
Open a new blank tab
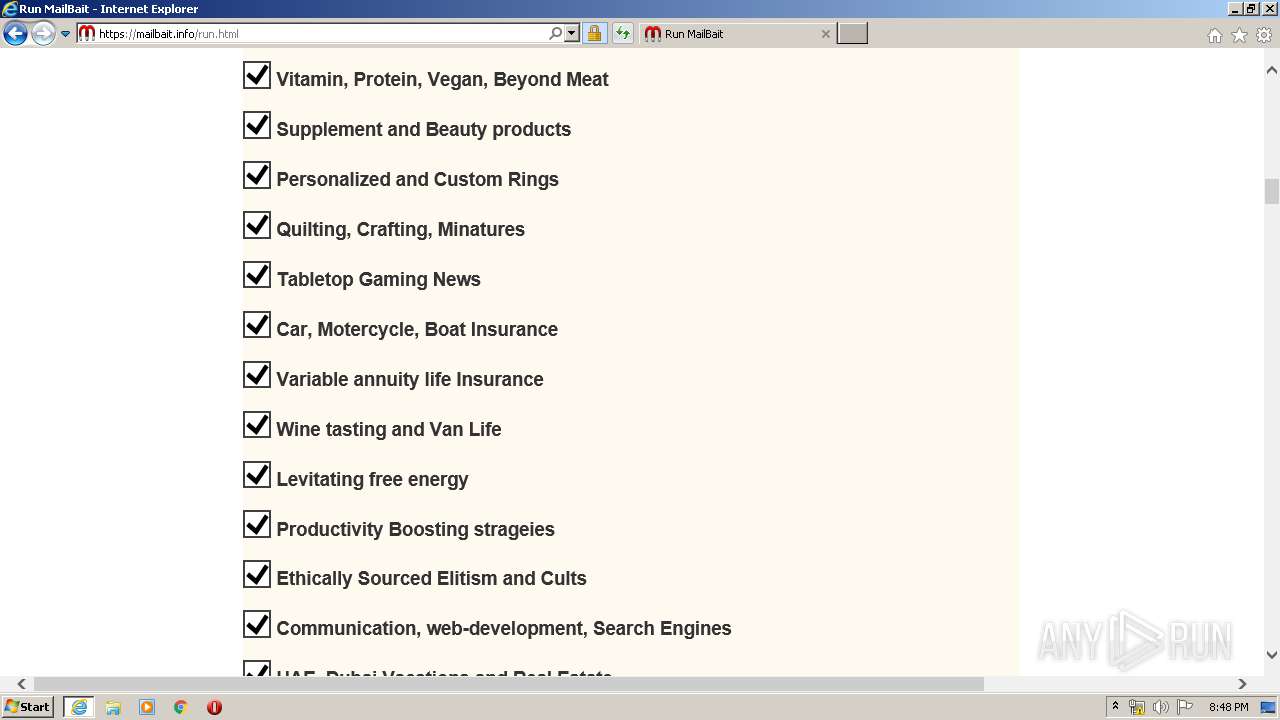tap(852, 33)
